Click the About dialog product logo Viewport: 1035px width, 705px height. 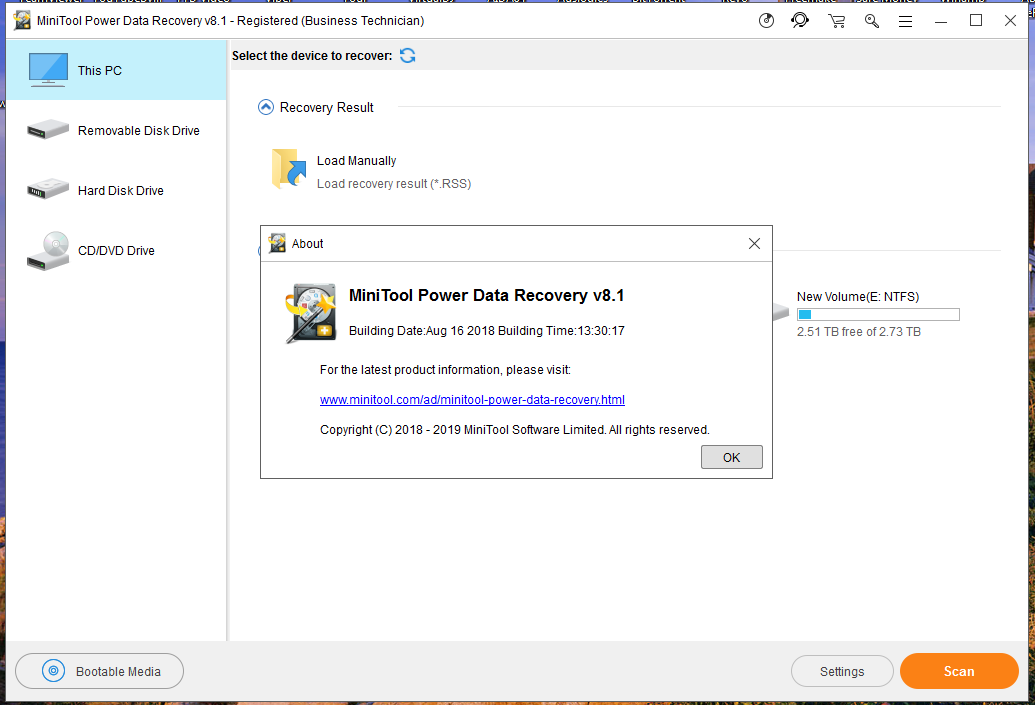pos(311,314)
